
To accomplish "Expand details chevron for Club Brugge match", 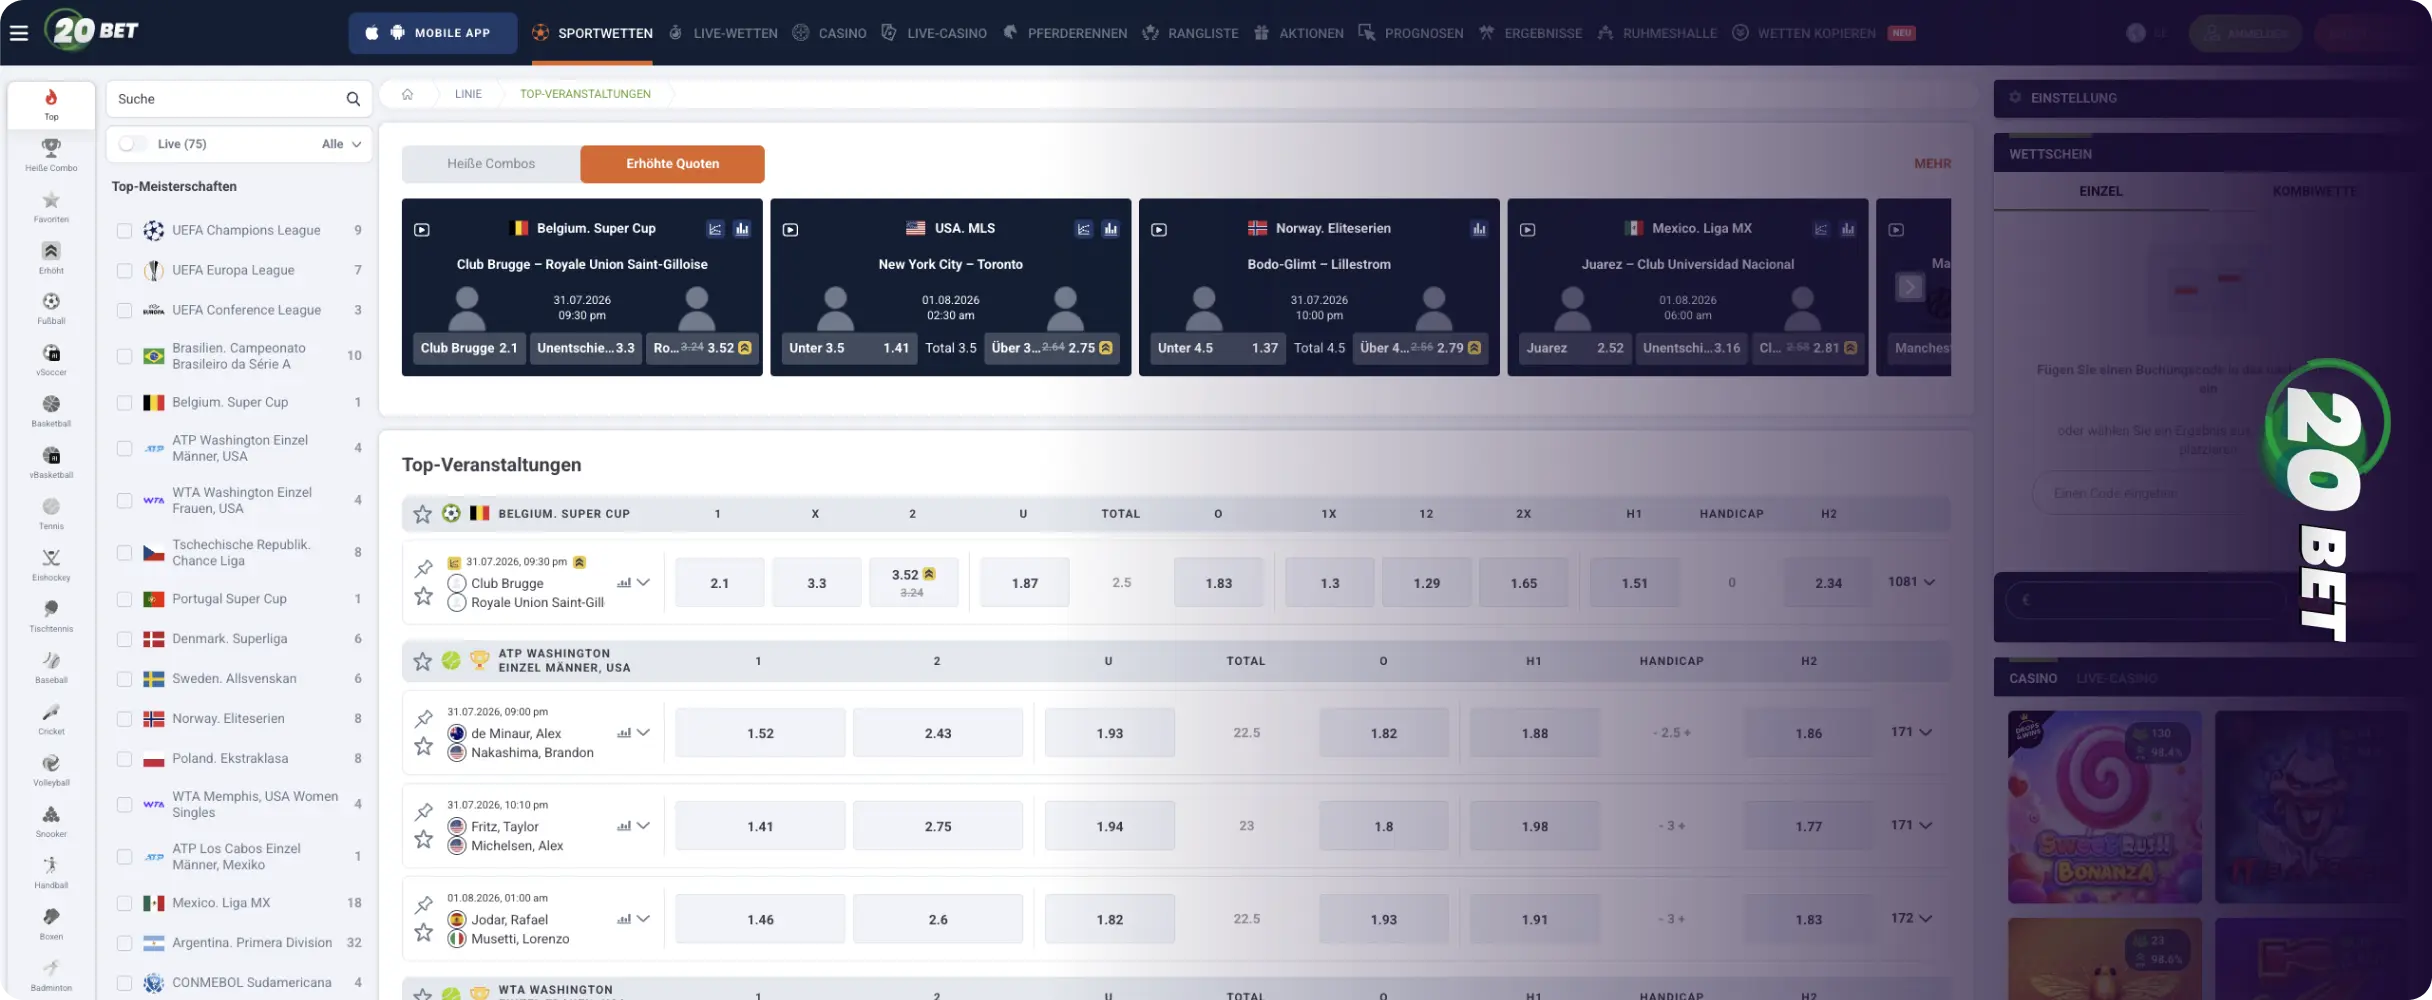I will 643,583.
